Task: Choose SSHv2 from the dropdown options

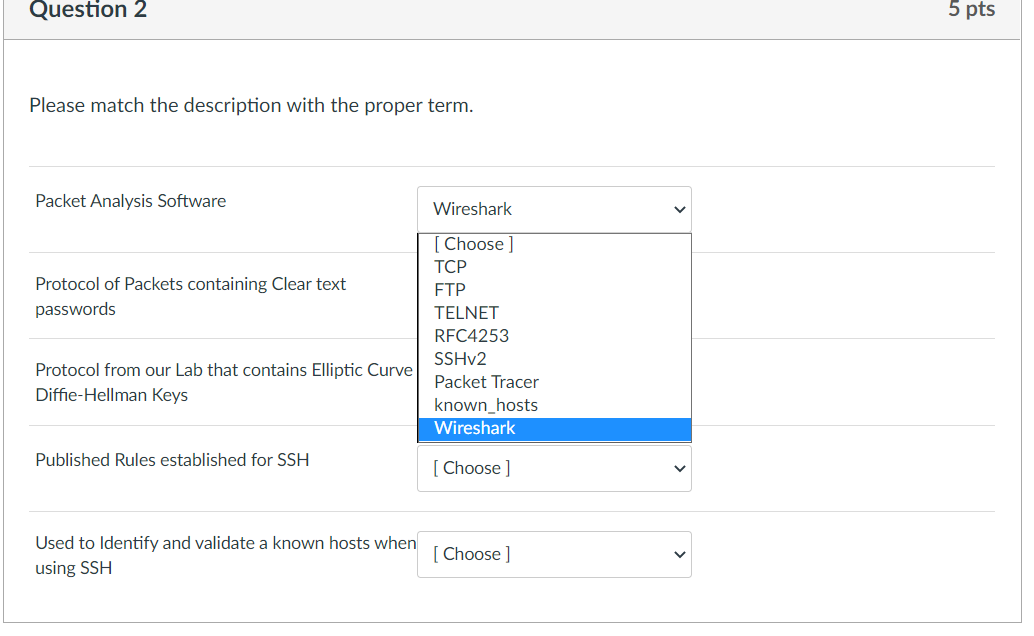Action: click(x=460, y=359)
